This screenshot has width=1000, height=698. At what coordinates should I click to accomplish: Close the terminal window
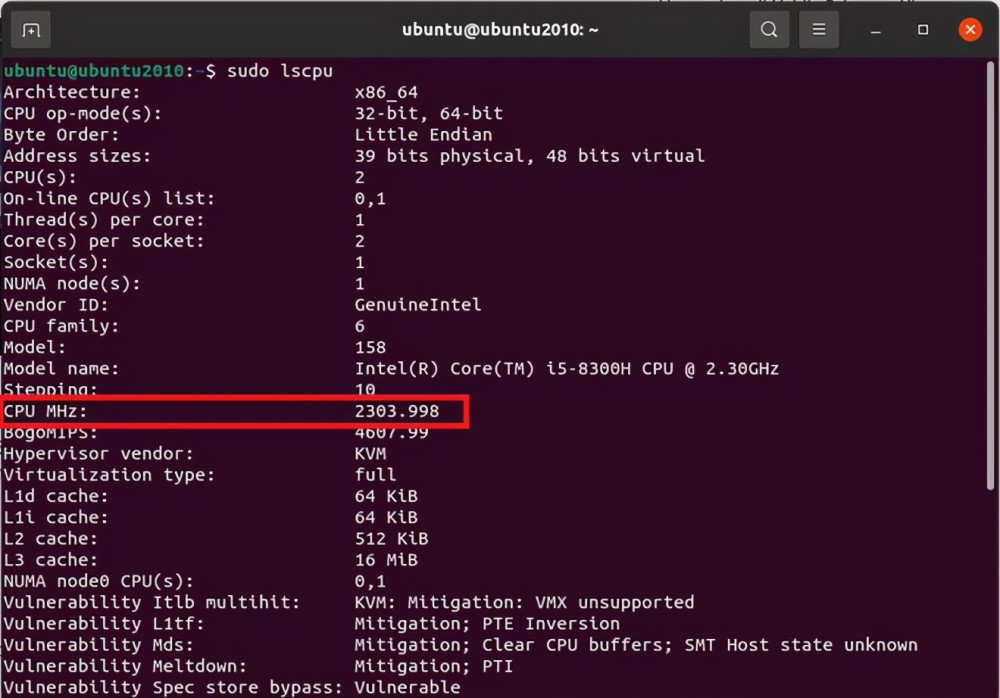click(970, 29)
